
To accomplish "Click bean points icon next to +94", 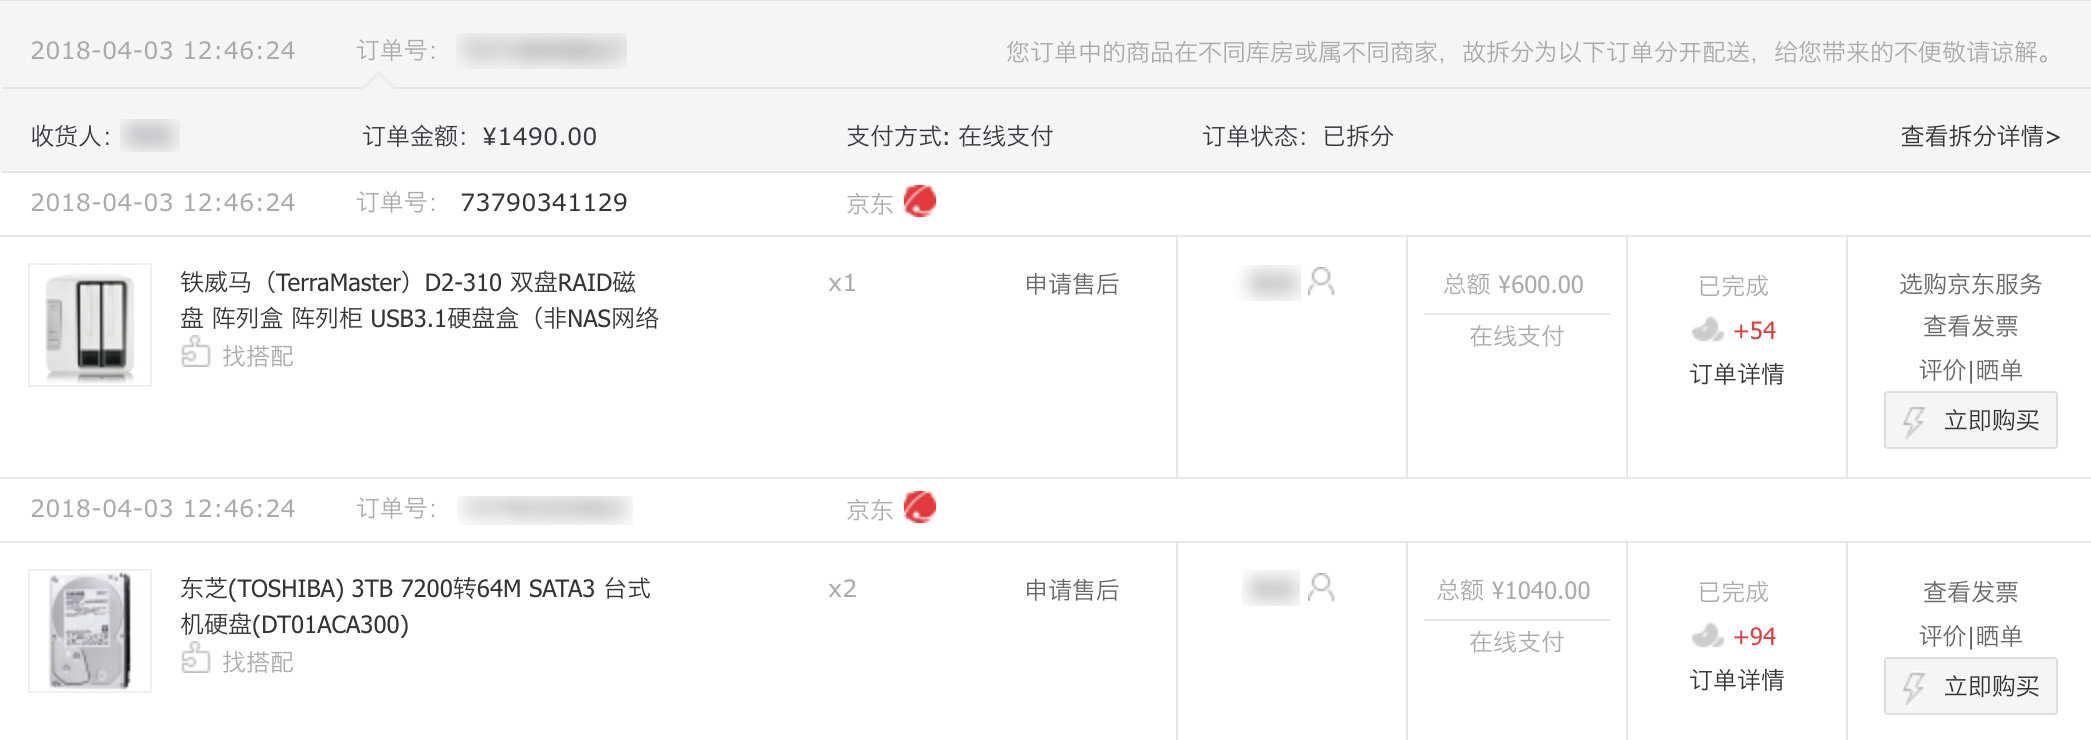I will pyautogui.click(x=1707, y=636).
